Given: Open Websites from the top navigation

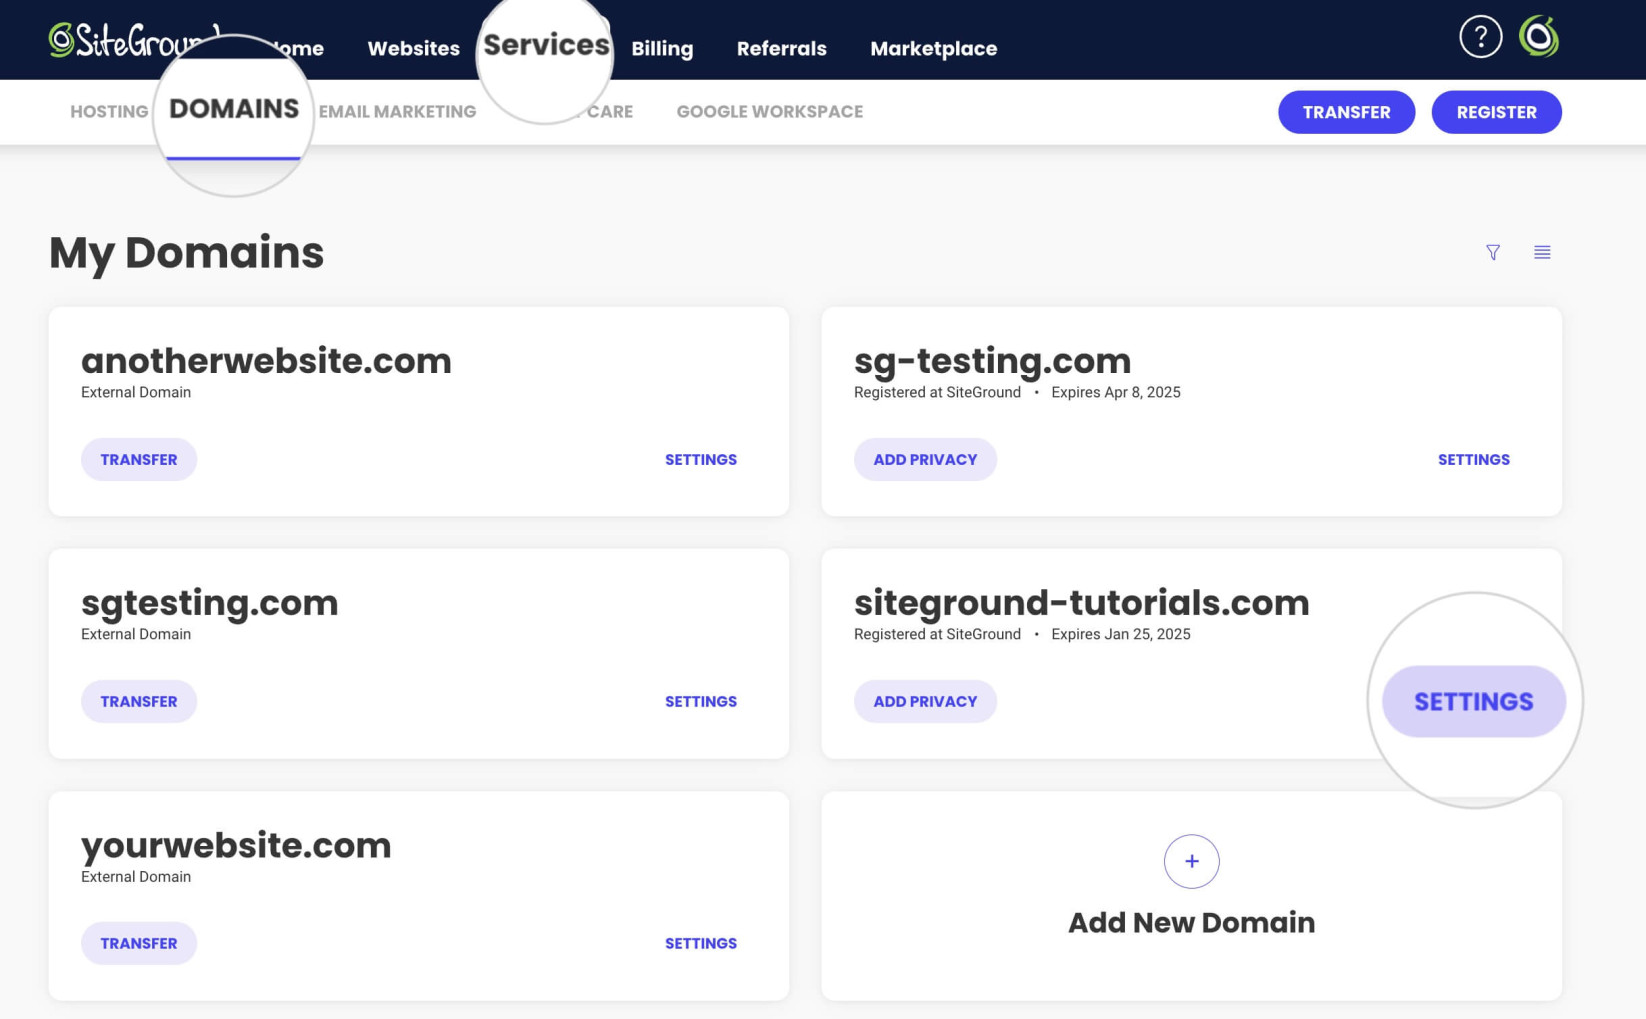Looking at the screenshot, I should coord(413,48).
